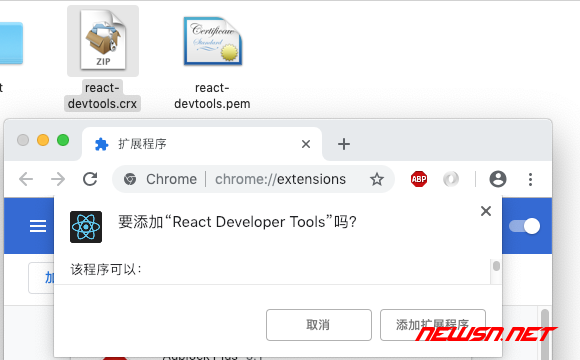Click the extensions page vertical scrollbar
Screen dimensions: 580x360
coord(544,333)
